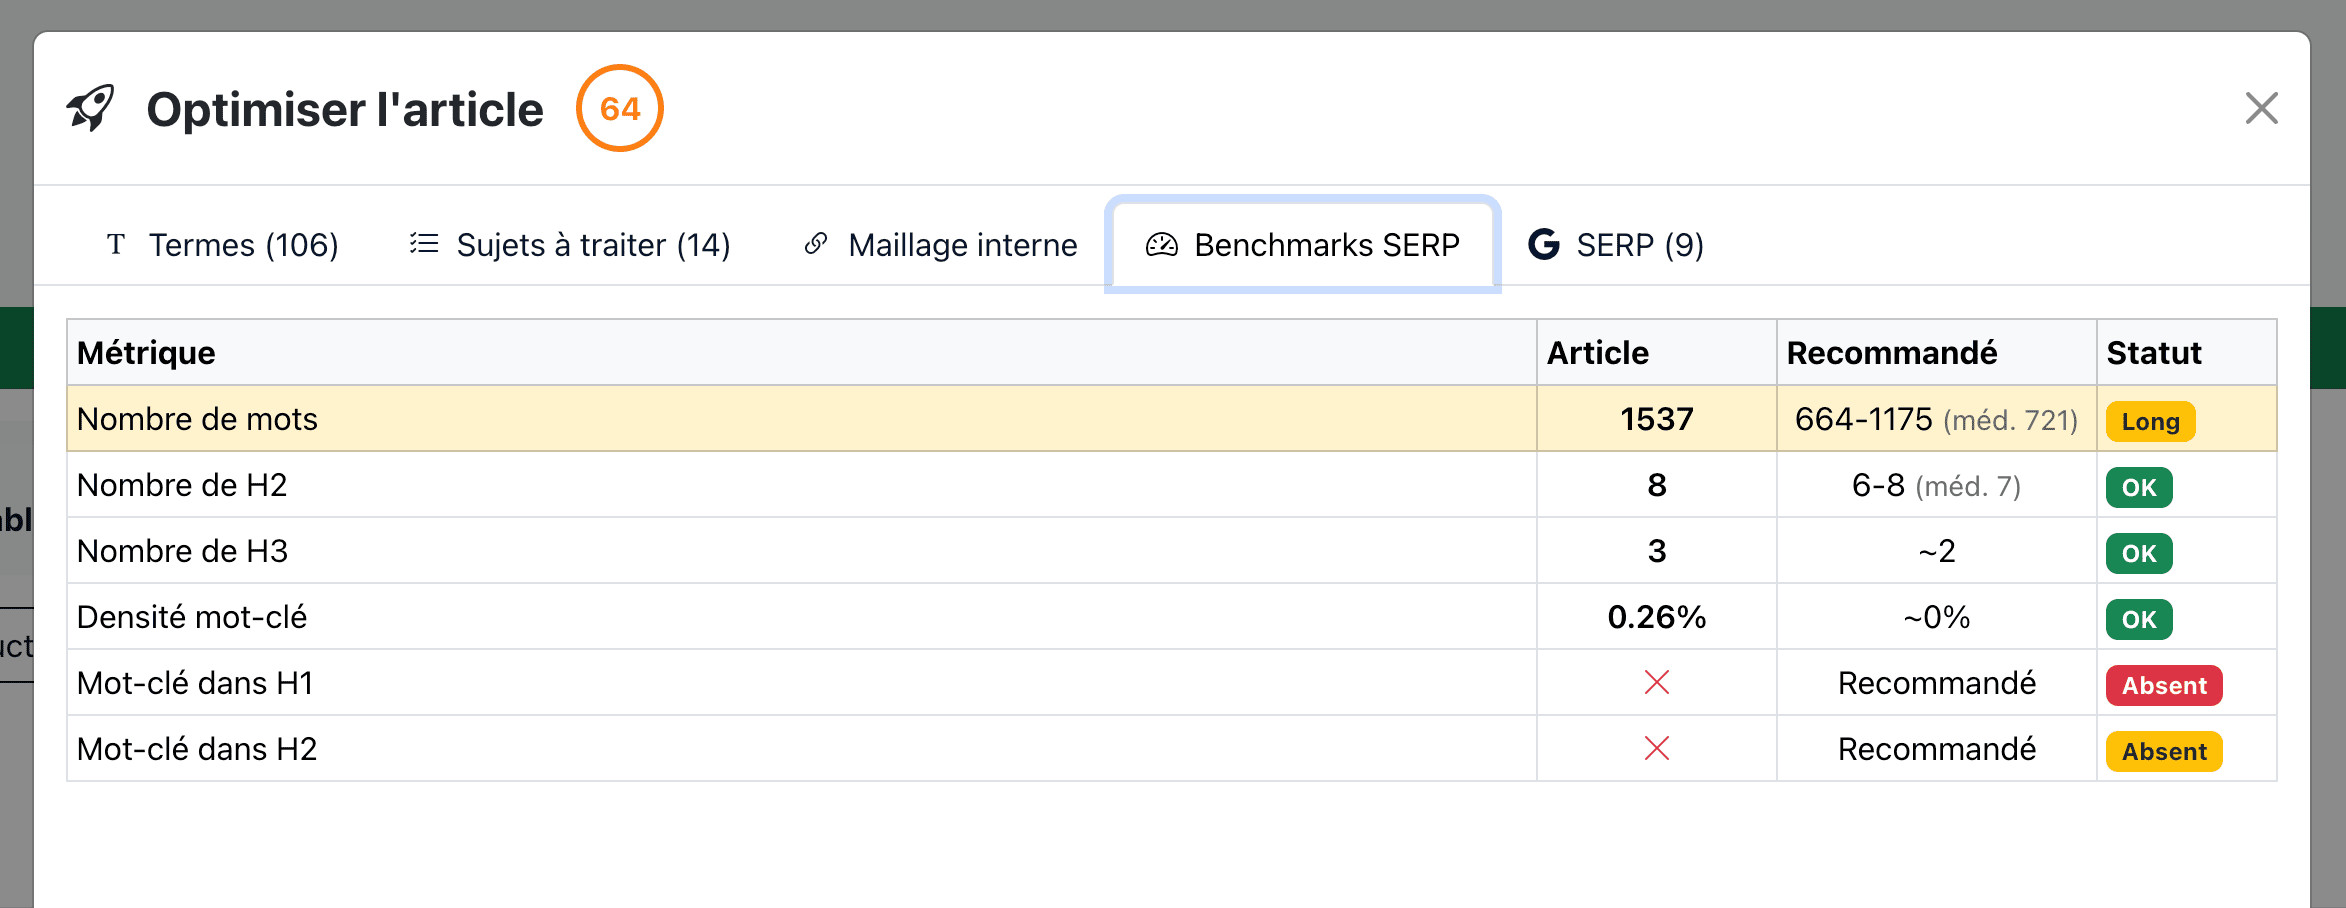
Task: Click the checklist icon for Sujets à traiter
Action: [x=424, y=244]
